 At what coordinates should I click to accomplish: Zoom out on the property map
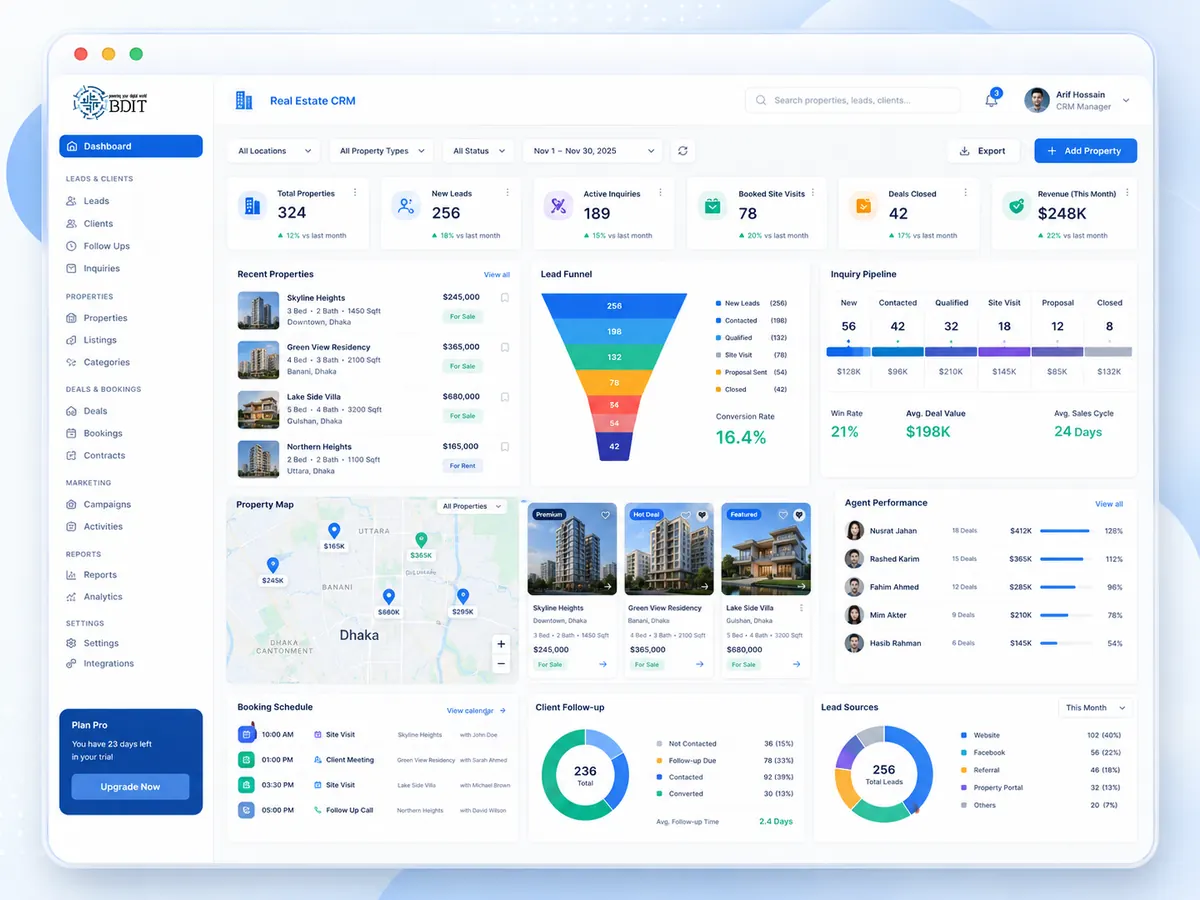click(501, 663)
